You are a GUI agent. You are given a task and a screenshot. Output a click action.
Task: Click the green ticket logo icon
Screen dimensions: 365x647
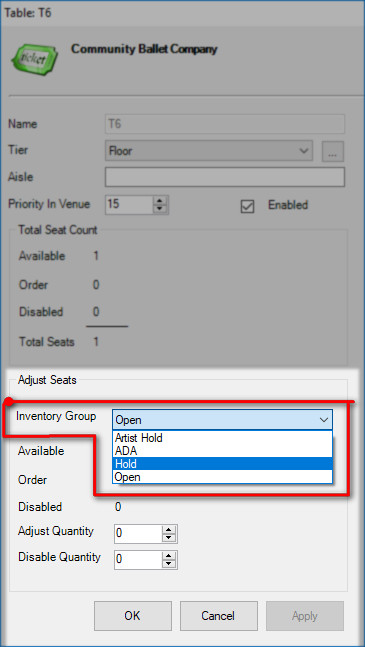(34, 59)
